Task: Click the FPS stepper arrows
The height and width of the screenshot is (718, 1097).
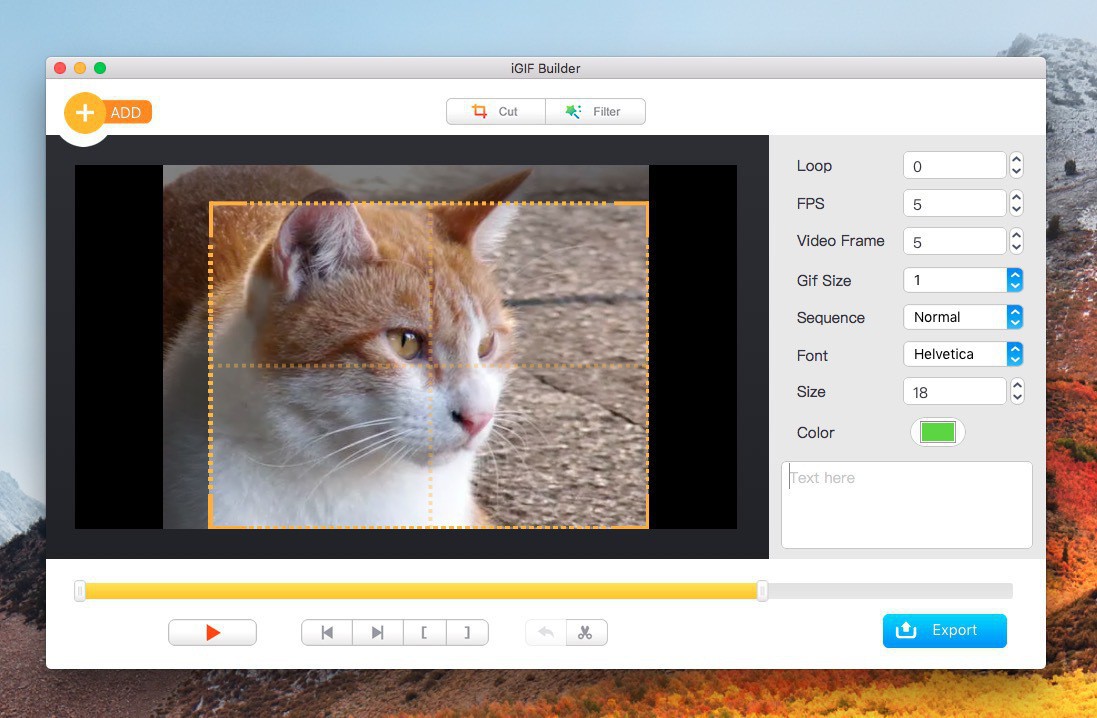Action: 1016,203
